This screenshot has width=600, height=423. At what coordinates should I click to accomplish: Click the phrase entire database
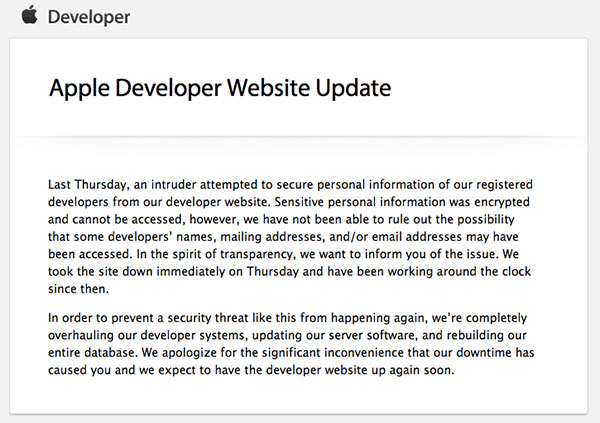pyautogui.click(x=92, y=353)
